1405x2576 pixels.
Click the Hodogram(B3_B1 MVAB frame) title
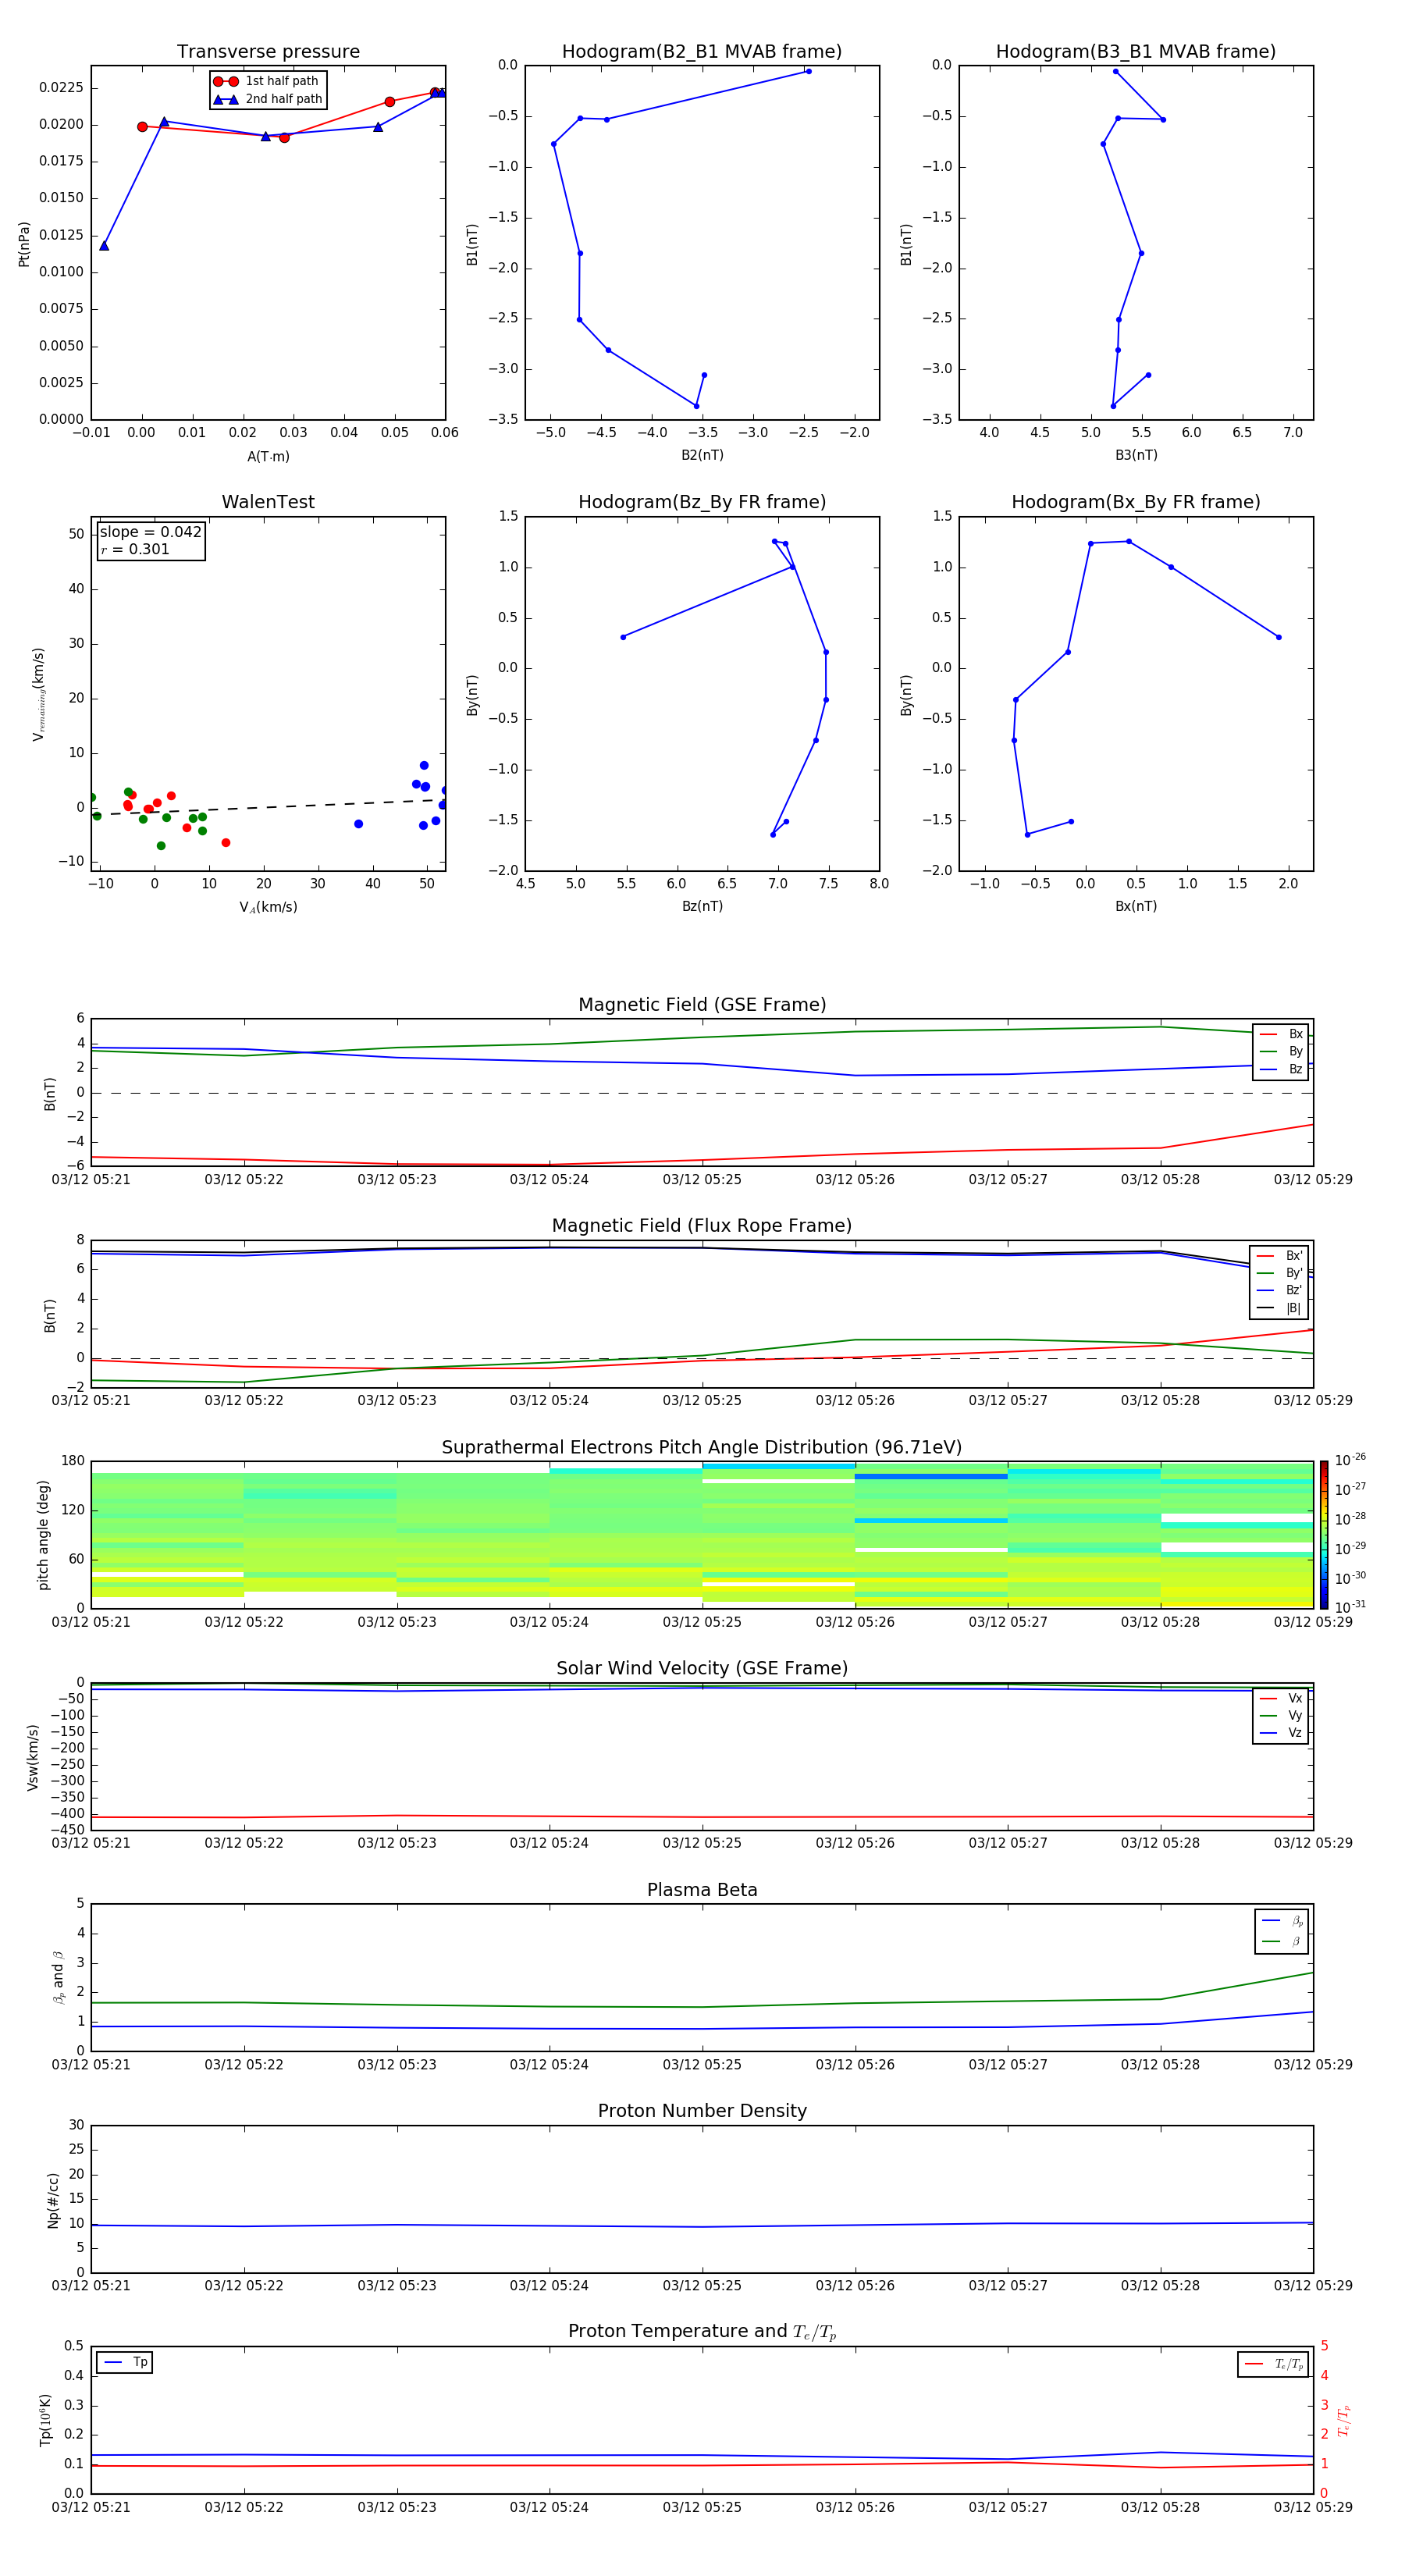point(1136,52)
